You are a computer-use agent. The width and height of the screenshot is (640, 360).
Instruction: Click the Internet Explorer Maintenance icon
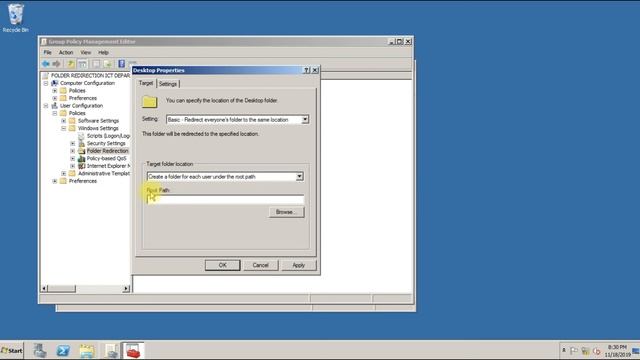[82, 166]
